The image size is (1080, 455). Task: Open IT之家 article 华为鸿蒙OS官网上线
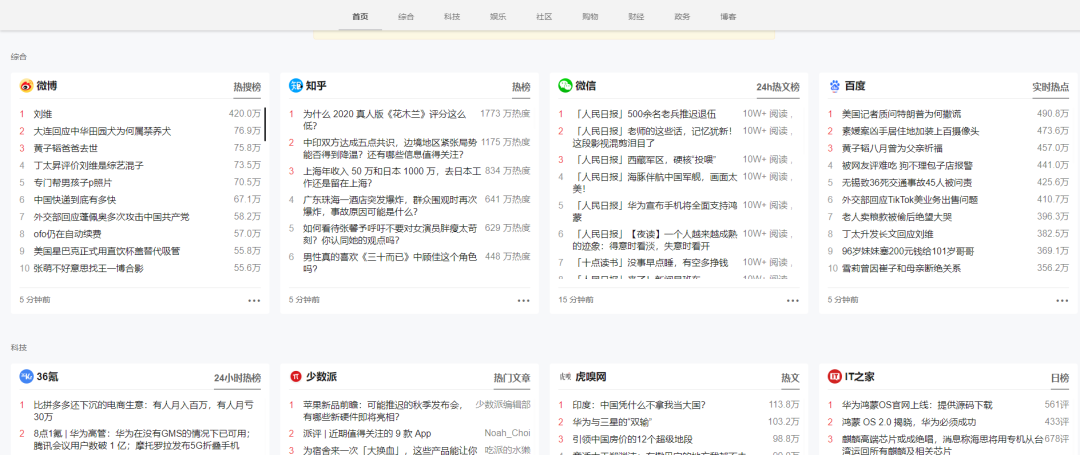tap(917, 404)
